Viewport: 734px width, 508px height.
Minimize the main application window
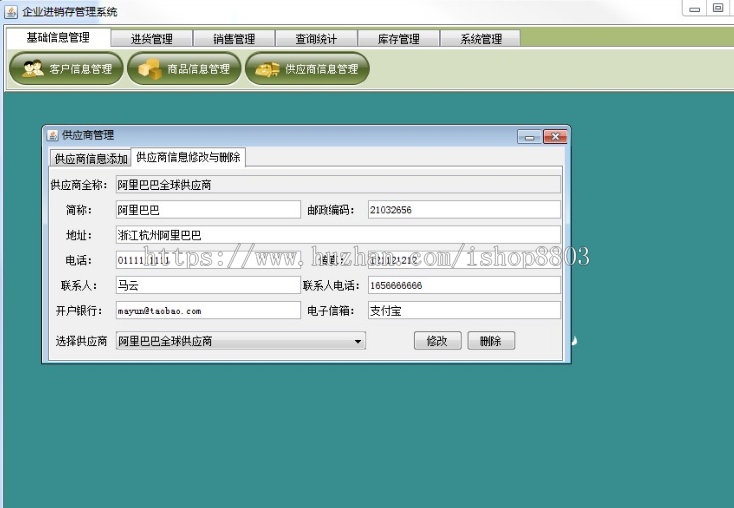(x=695, y=8)
